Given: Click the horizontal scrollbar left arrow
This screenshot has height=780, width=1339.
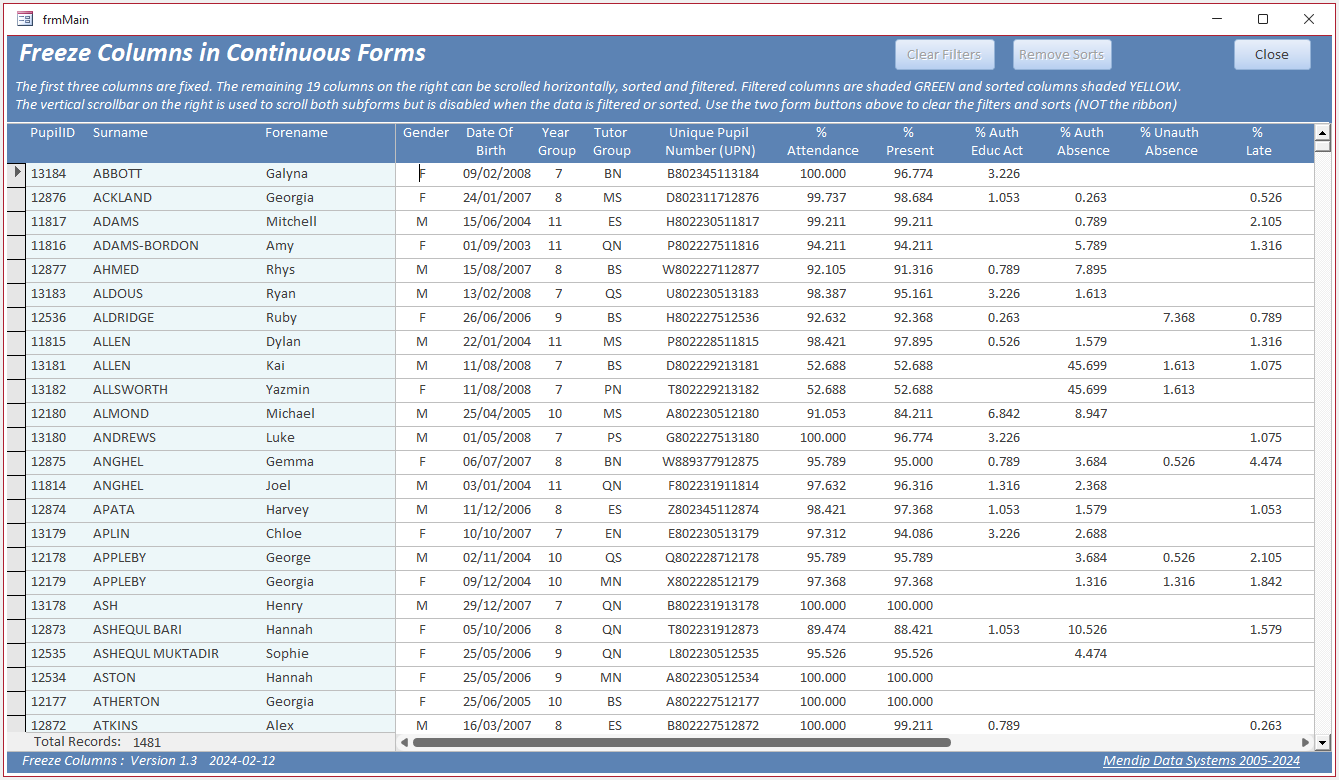Looking at the screenshot, I should pos(404,742).
